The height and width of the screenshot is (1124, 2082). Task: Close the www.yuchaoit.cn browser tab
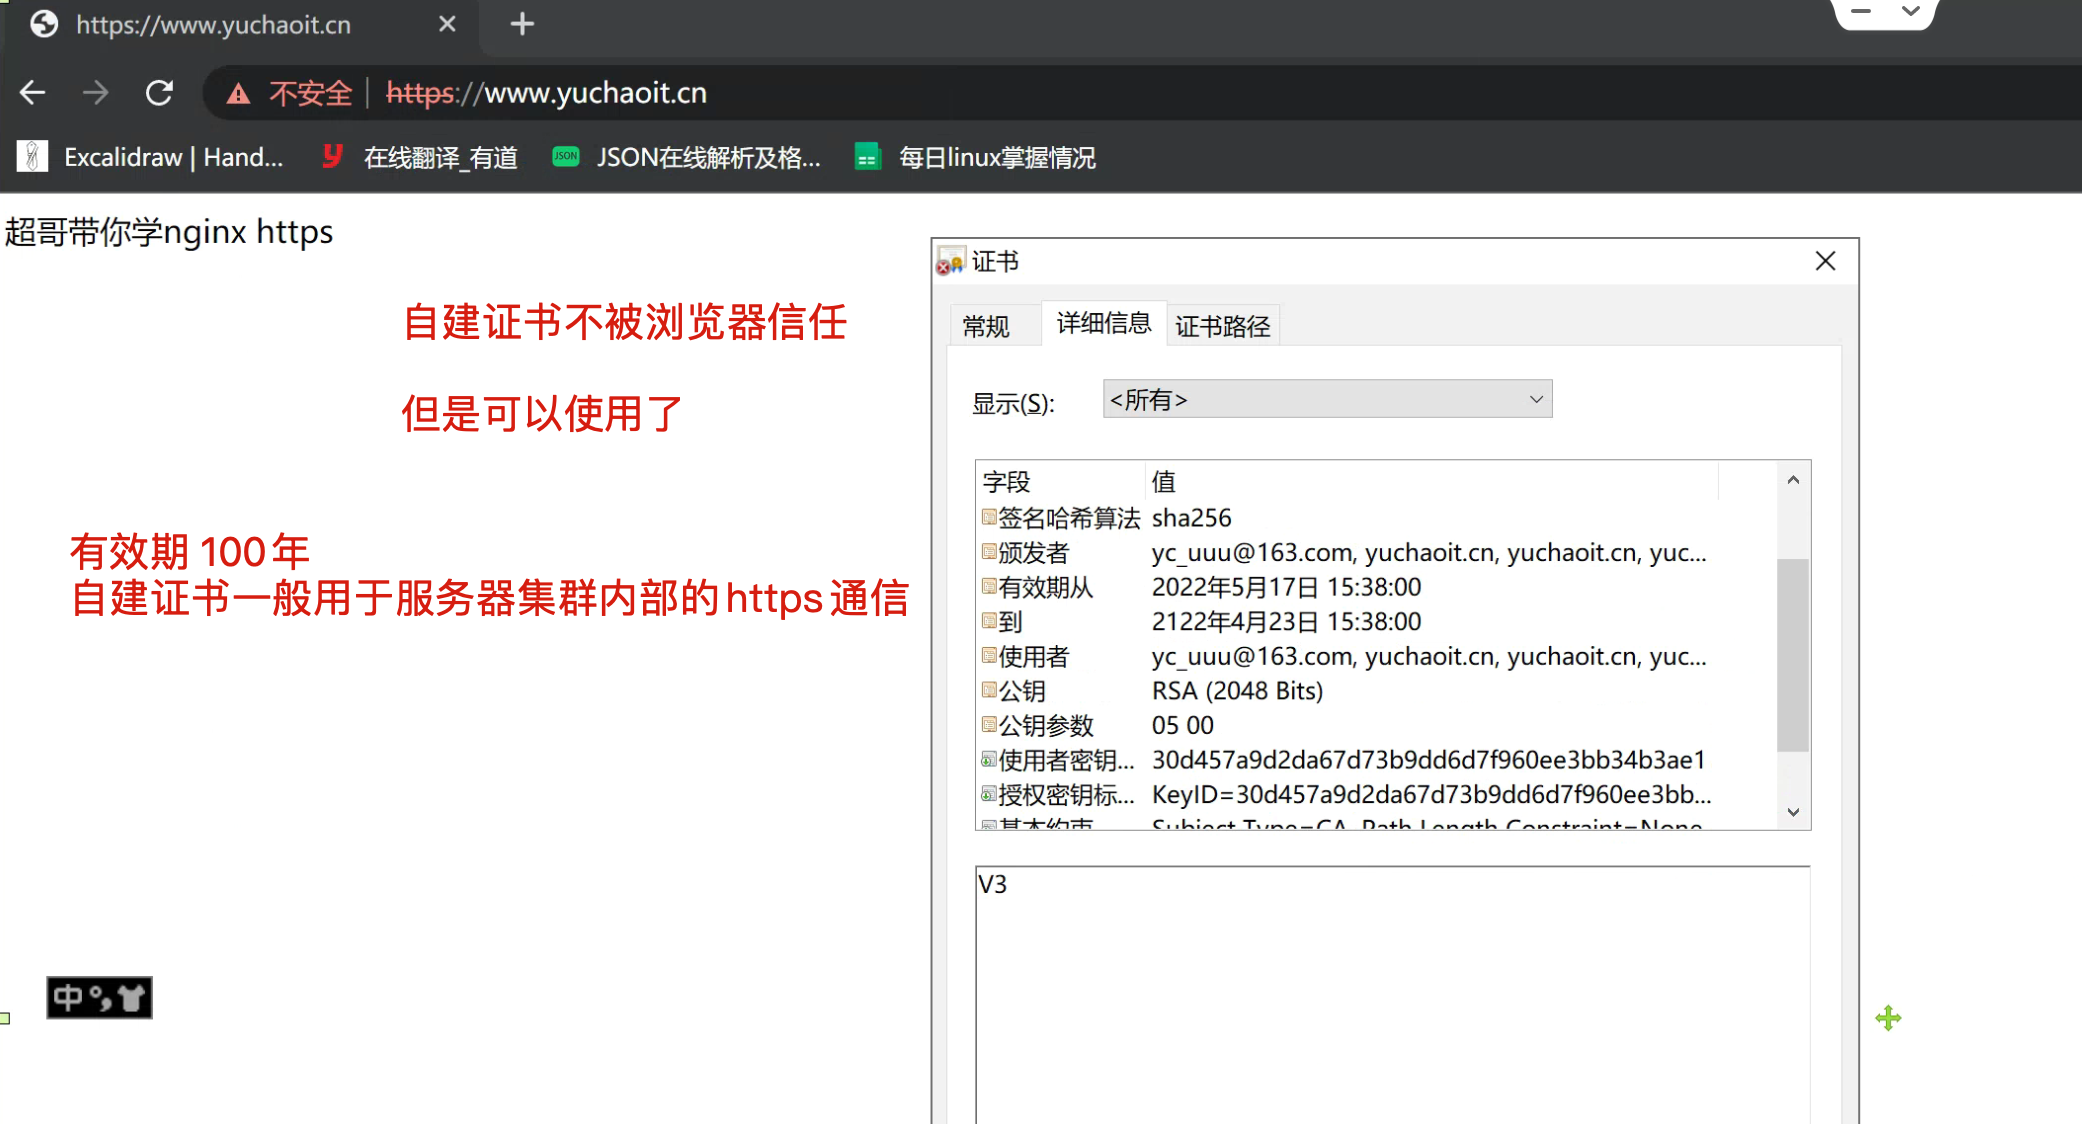point(447,24)
